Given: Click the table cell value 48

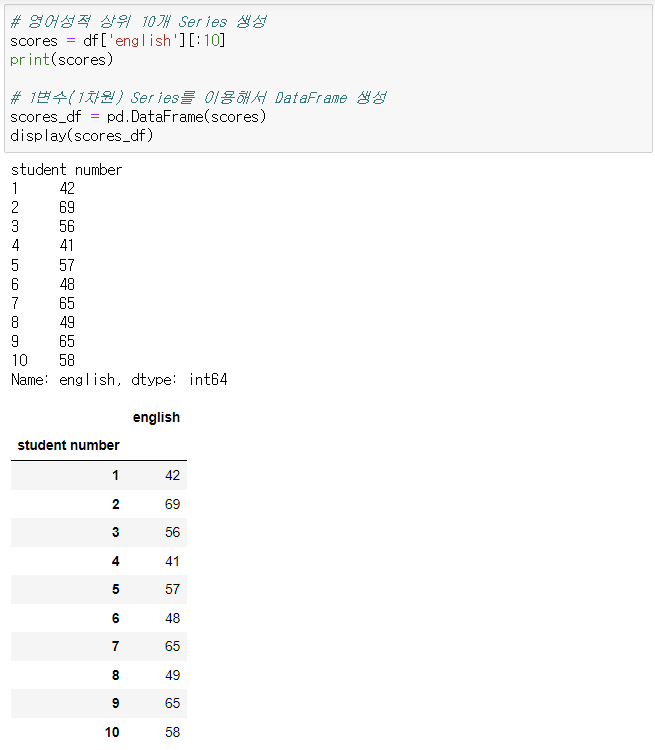Looking at the screenshot, I should 172,618.
